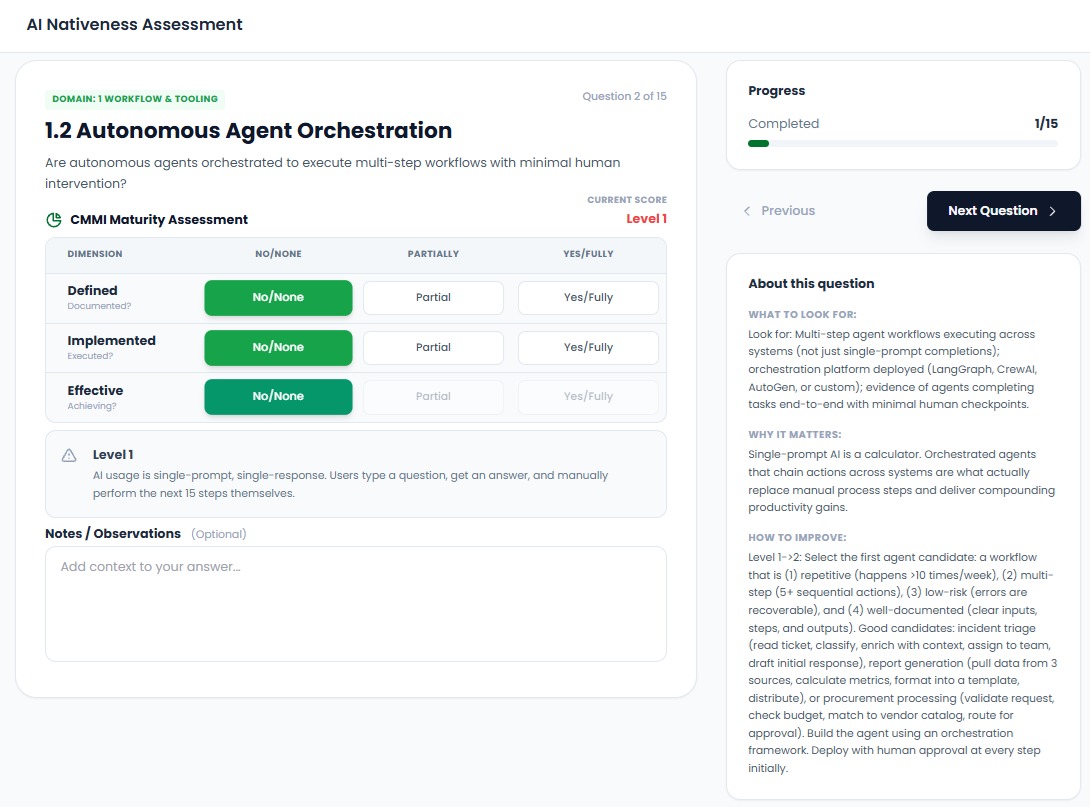Screen dimensions: 1090x807
Task: Go to the Next Question
Action: (x=1003, y=211)
